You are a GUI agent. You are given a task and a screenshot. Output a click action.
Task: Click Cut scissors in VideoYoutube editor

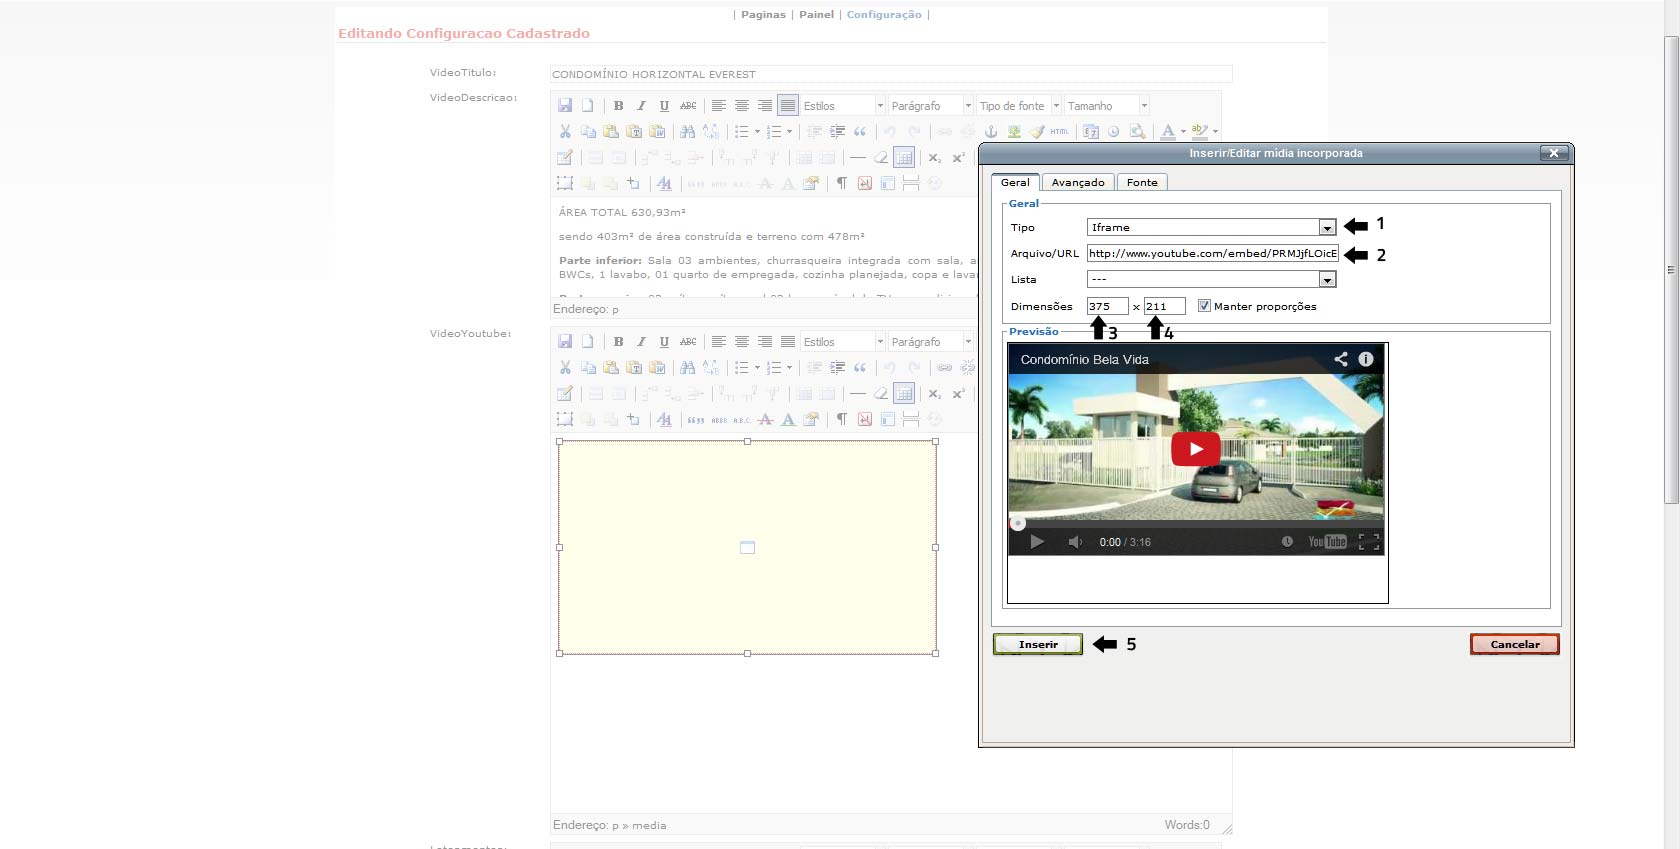565,367
